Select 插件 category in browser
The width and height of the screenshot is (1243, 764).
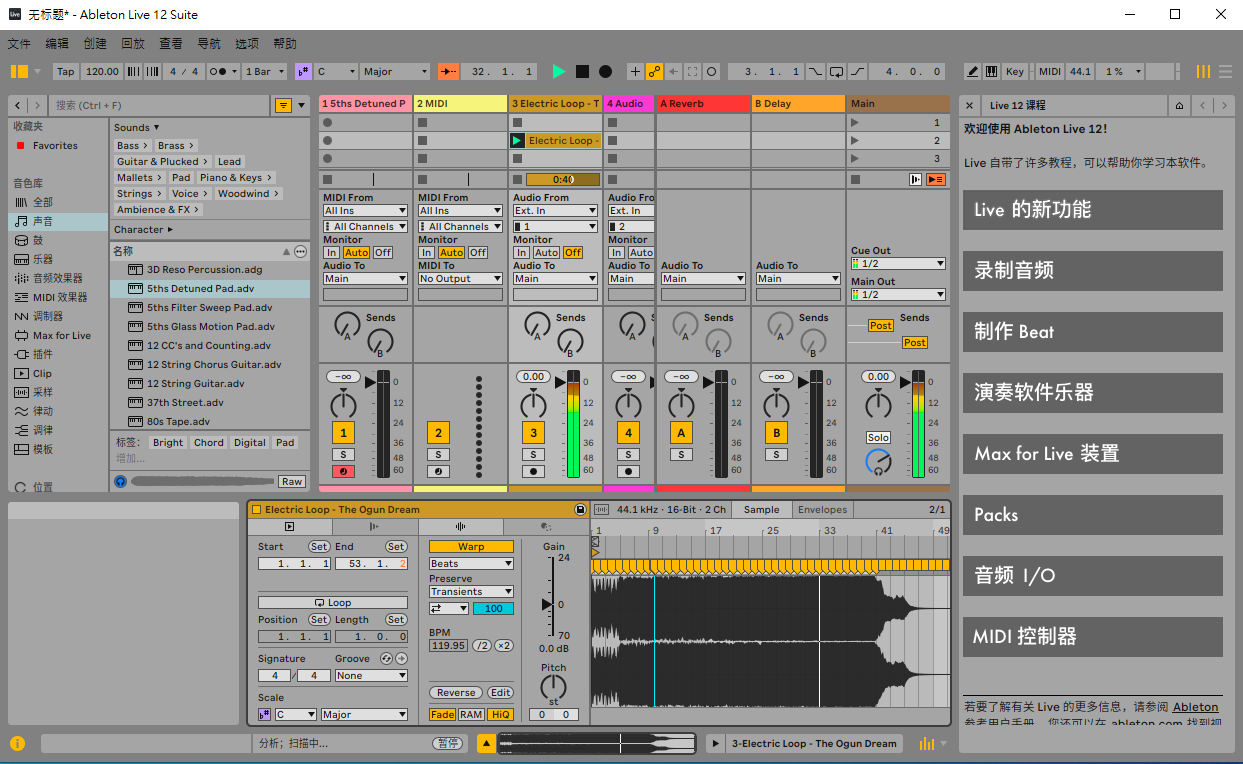(57, 354)
